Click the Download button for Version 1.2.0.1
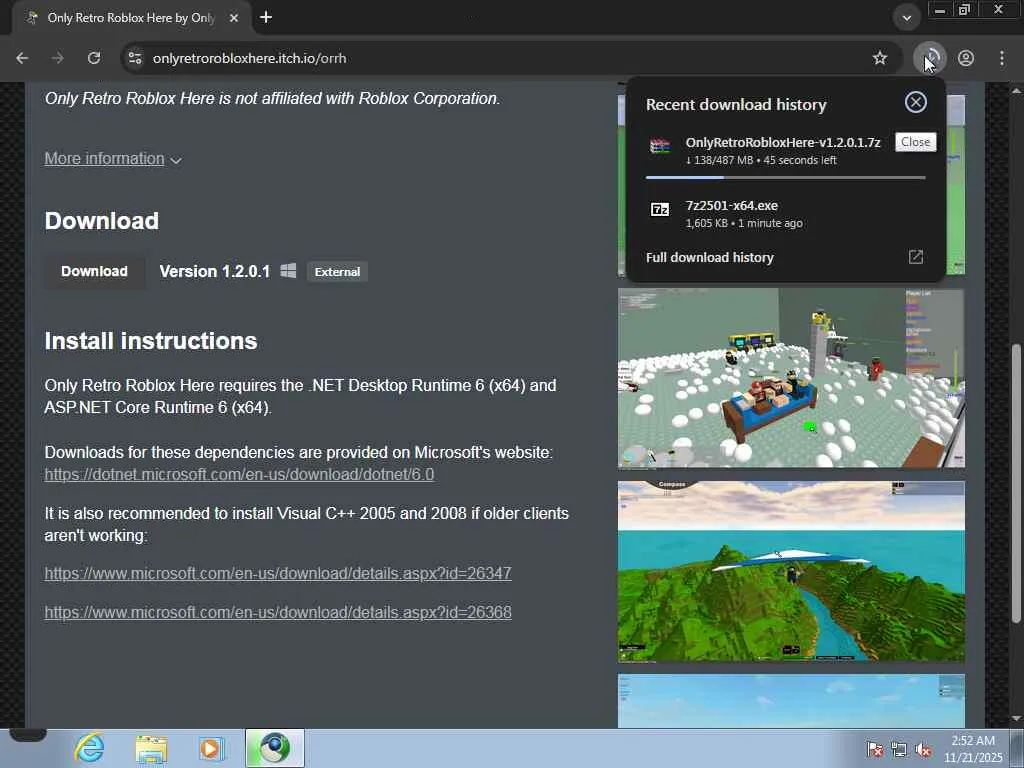 tap(94, 272)
